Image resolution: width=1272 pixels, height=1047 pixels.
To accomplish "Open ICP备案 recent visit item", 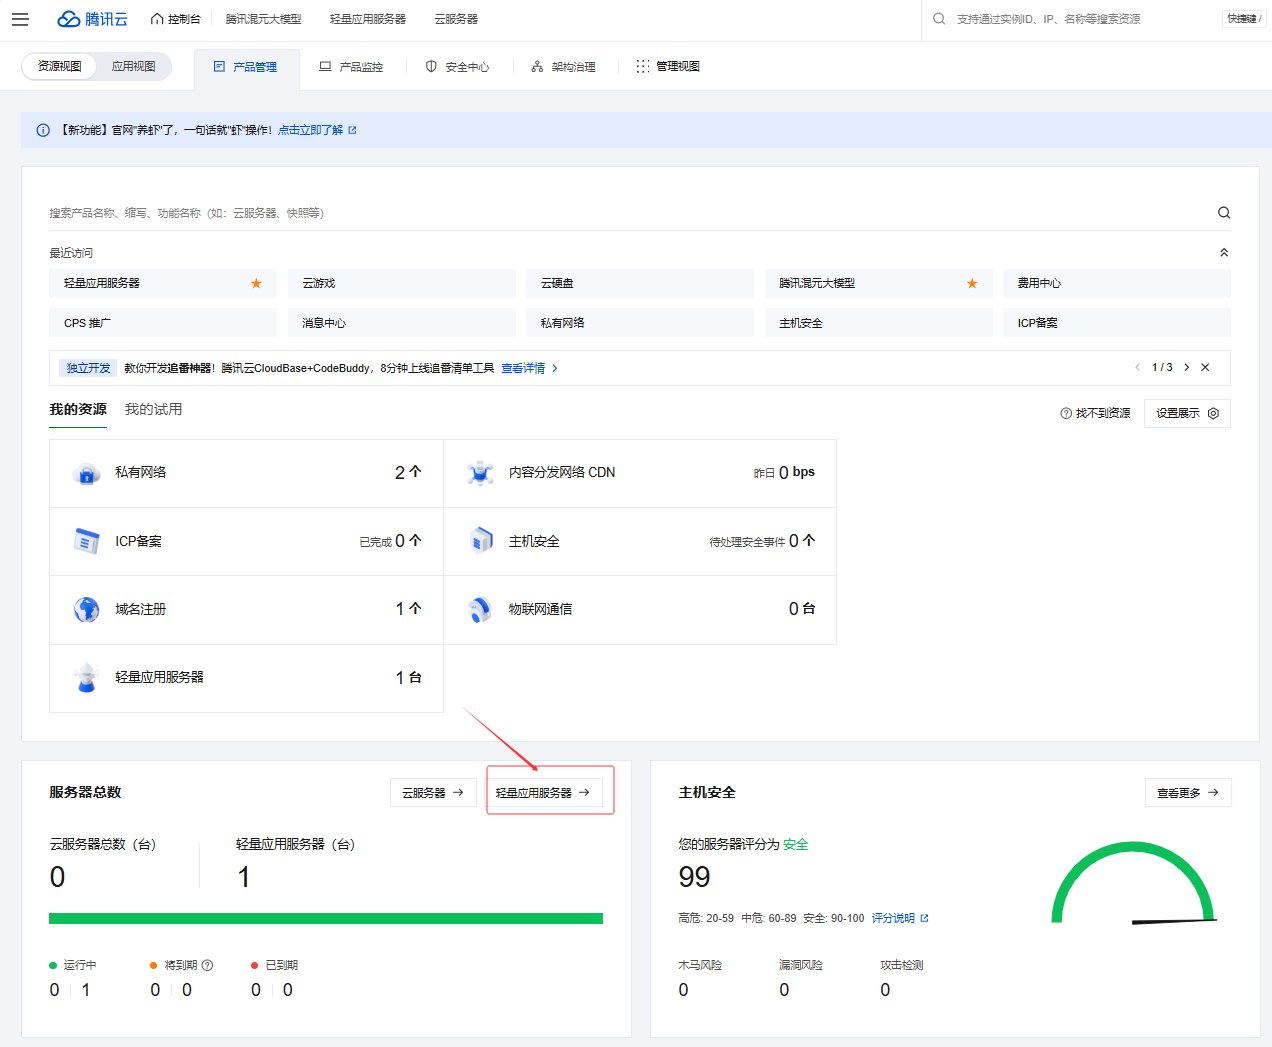I will coord(1117,323).
